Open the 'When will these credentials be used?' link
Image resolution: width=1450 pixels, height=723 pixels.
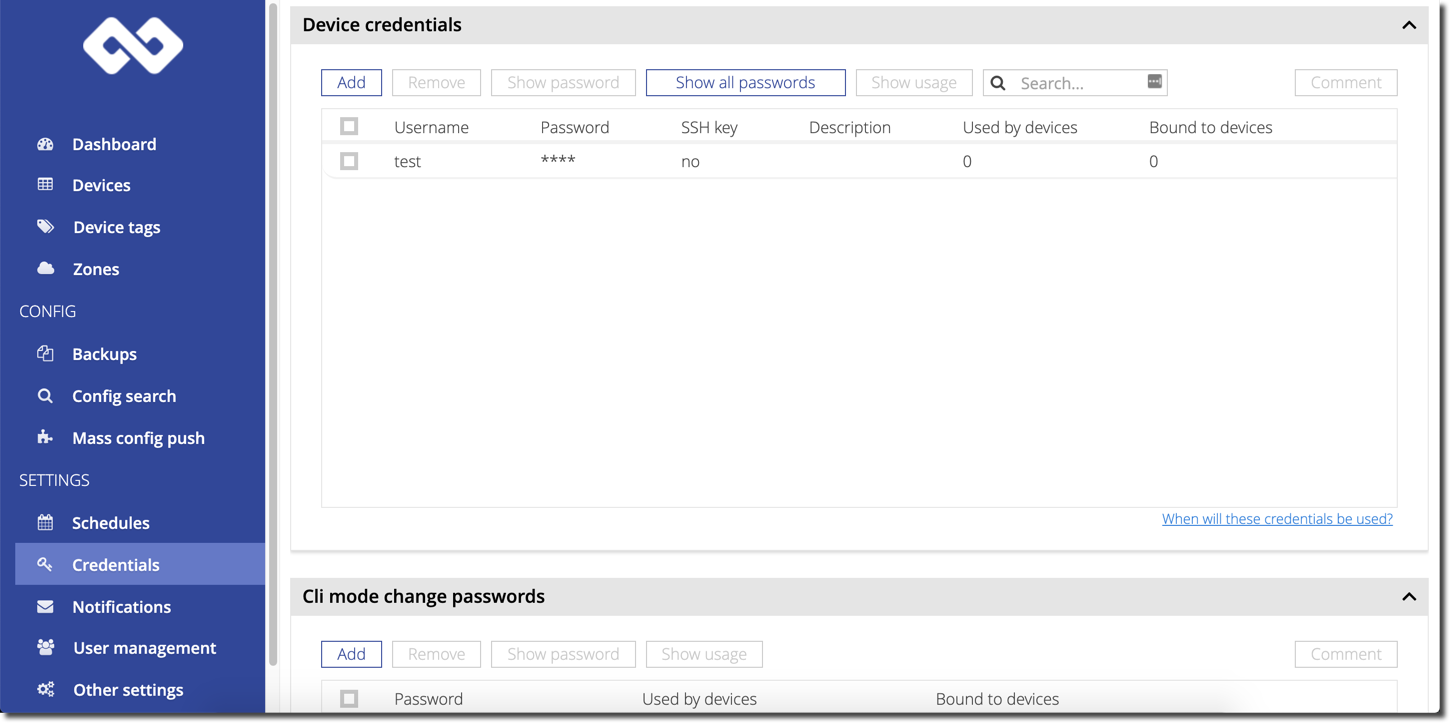pos(1277,519)
